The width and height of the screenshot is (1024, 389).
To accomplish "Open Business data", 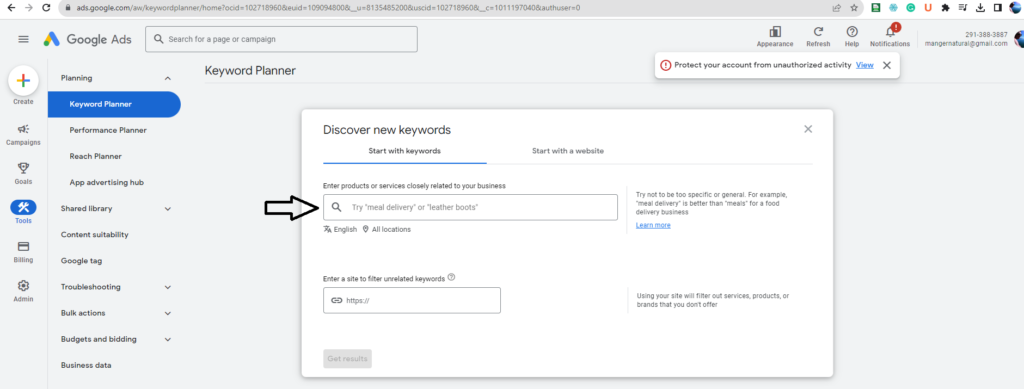I will click(x=86, y=366).
